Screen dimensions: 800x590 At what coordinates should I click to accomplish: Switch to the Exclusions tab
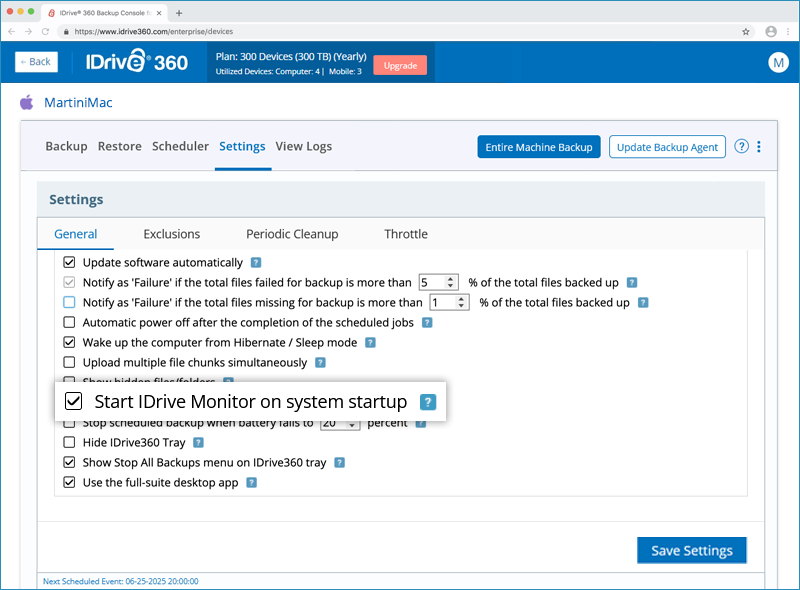pos(171,234)
